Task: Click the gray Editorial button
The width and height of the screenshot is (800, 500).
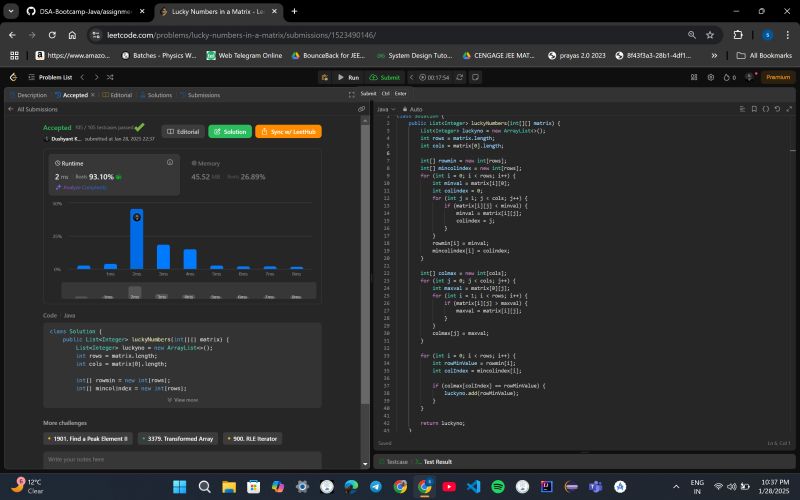Action: tap(183, 132)
